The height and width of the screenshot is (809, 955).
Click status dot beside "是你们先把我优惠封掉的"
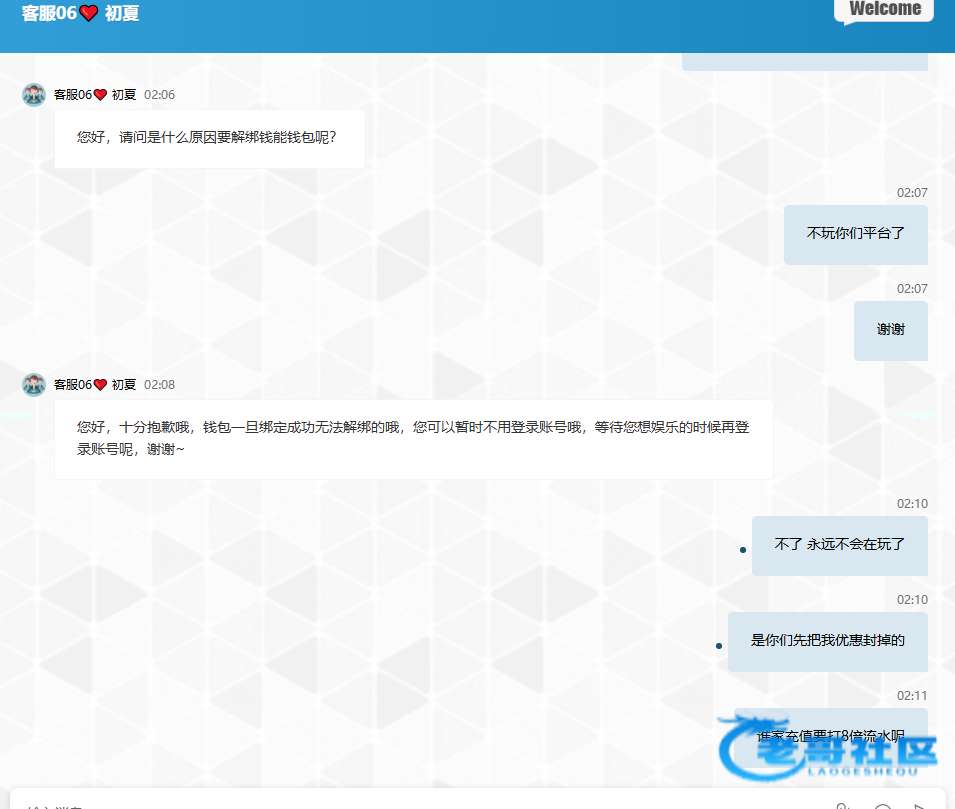pos(718,646)
